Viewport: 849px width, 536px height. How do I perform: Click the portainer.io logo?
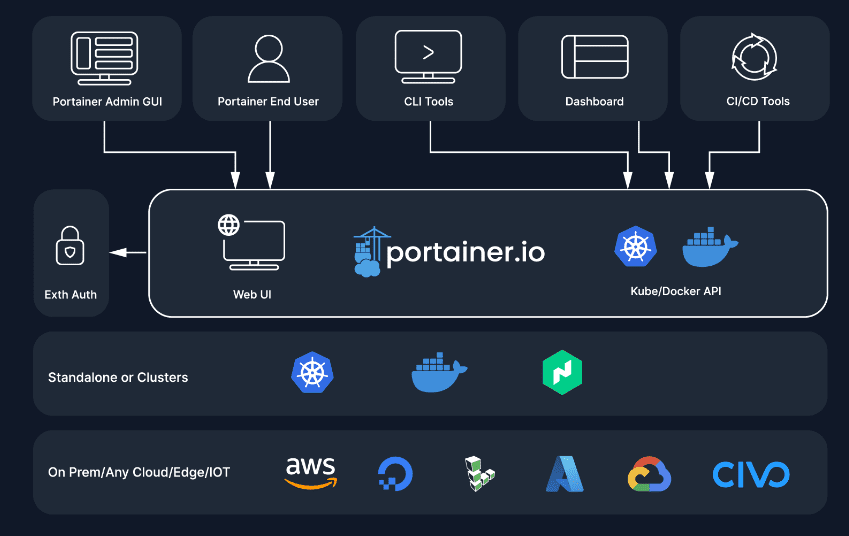tap(449, 252)
